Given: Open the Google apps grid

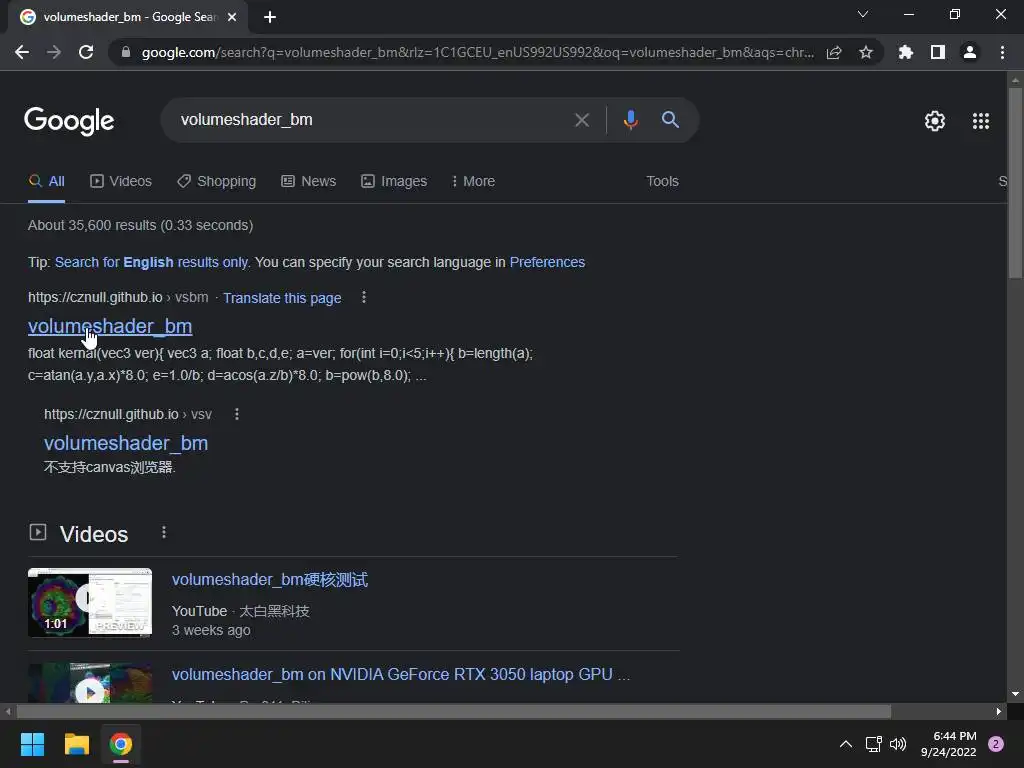Looking at the screenshot, I should (981, 121).
